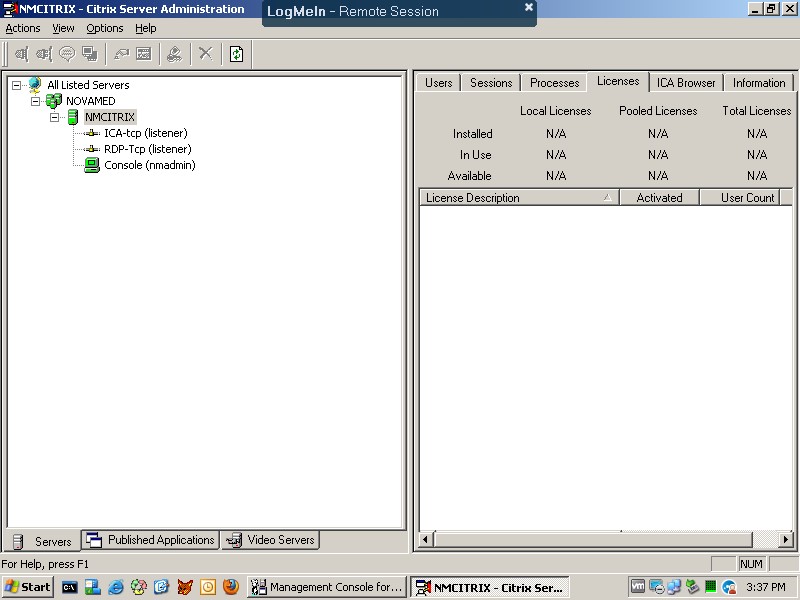Open the Options menu
Image resolution: width=800 pixels, height=600 pixels.
[105, 29]
